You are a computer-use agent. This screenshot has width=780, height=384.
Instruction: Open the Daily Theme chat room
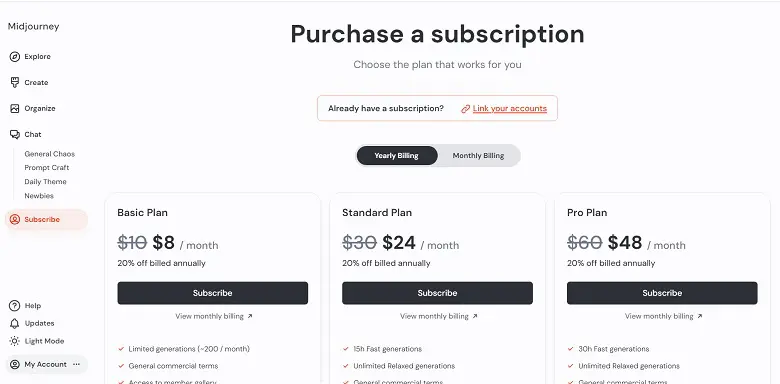(45, 182)
